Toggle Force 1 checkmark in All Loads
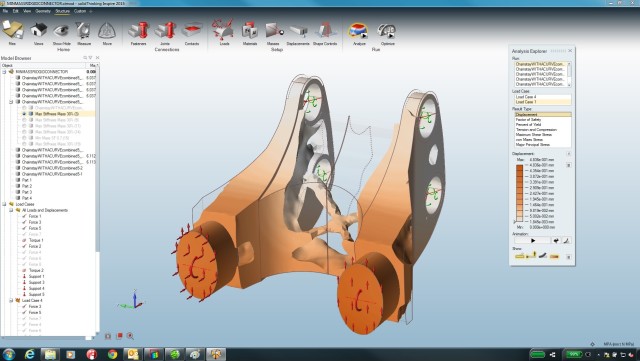Image resolution: width=640 pixels, height=361 pixels. (24, 216)
